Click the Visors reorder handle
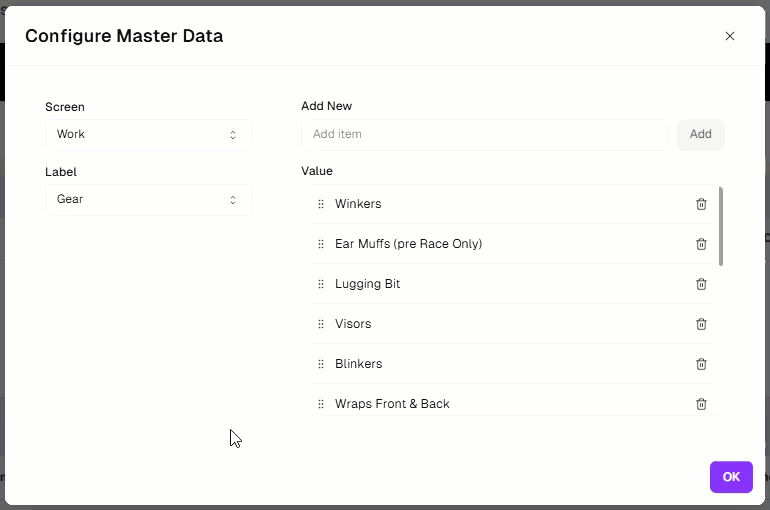Screen dimensions: 770x510 click(321, 324)
